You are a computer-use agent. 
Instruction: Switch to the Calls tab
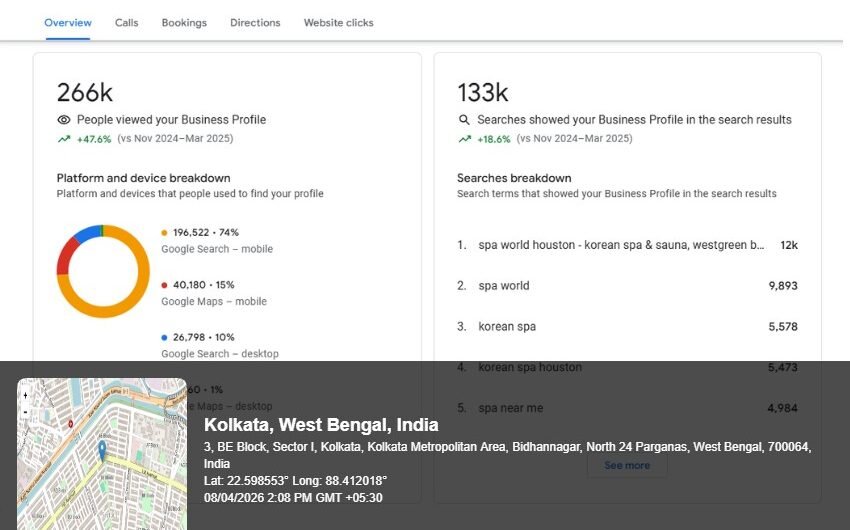[x=126, y=23]
